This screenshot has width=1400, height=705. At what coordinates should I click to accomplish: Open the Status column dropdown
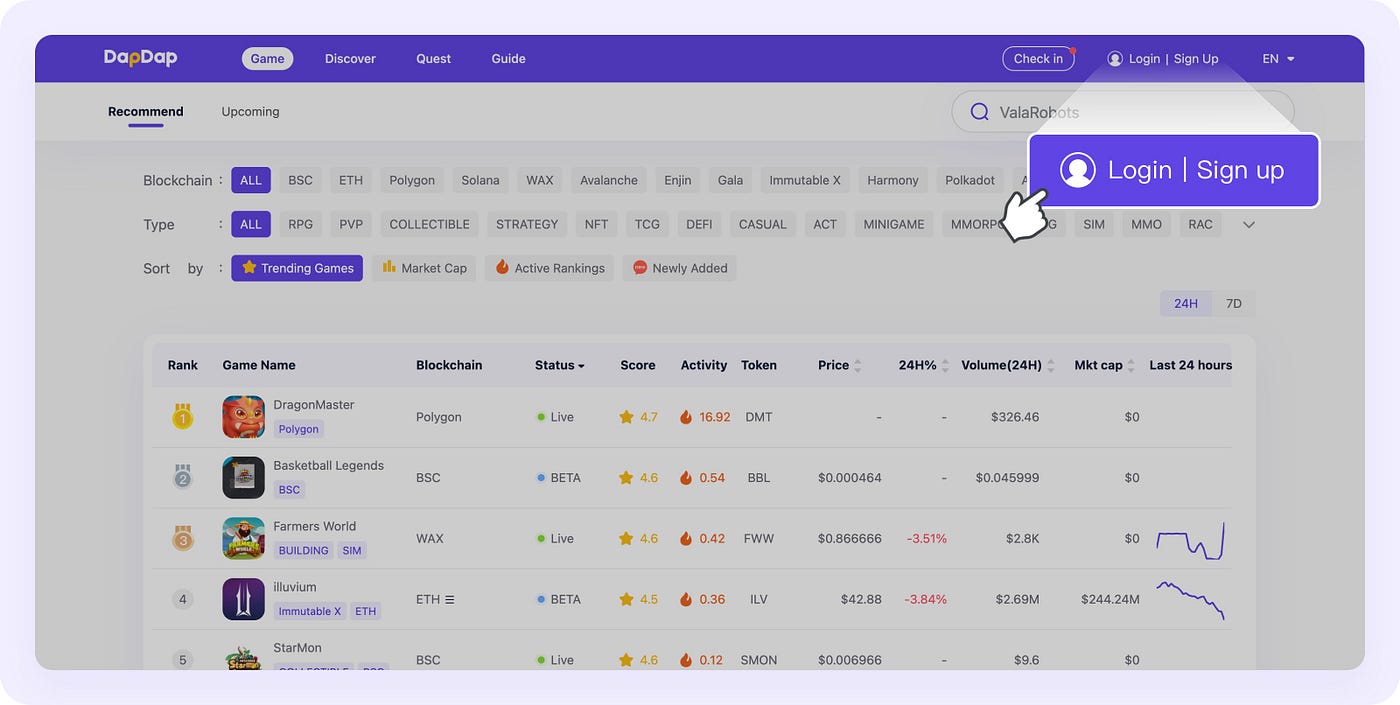coord(560,365)
